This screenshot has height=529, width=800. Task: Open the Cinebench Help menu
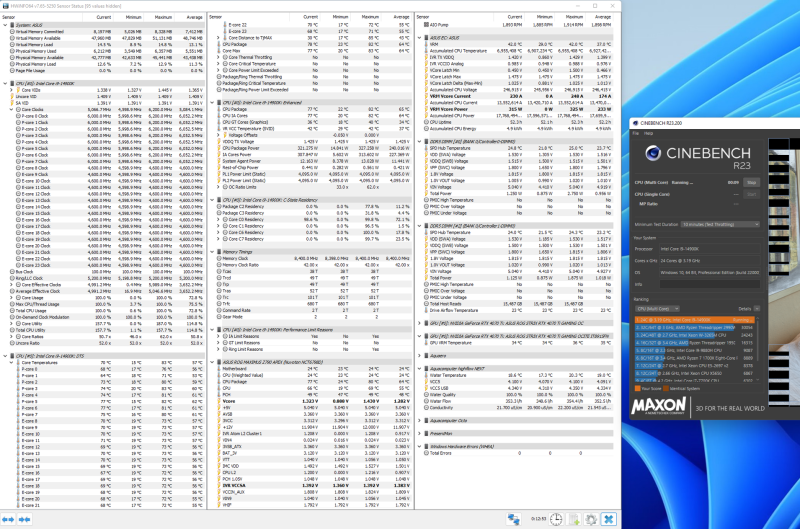point(648,133)
